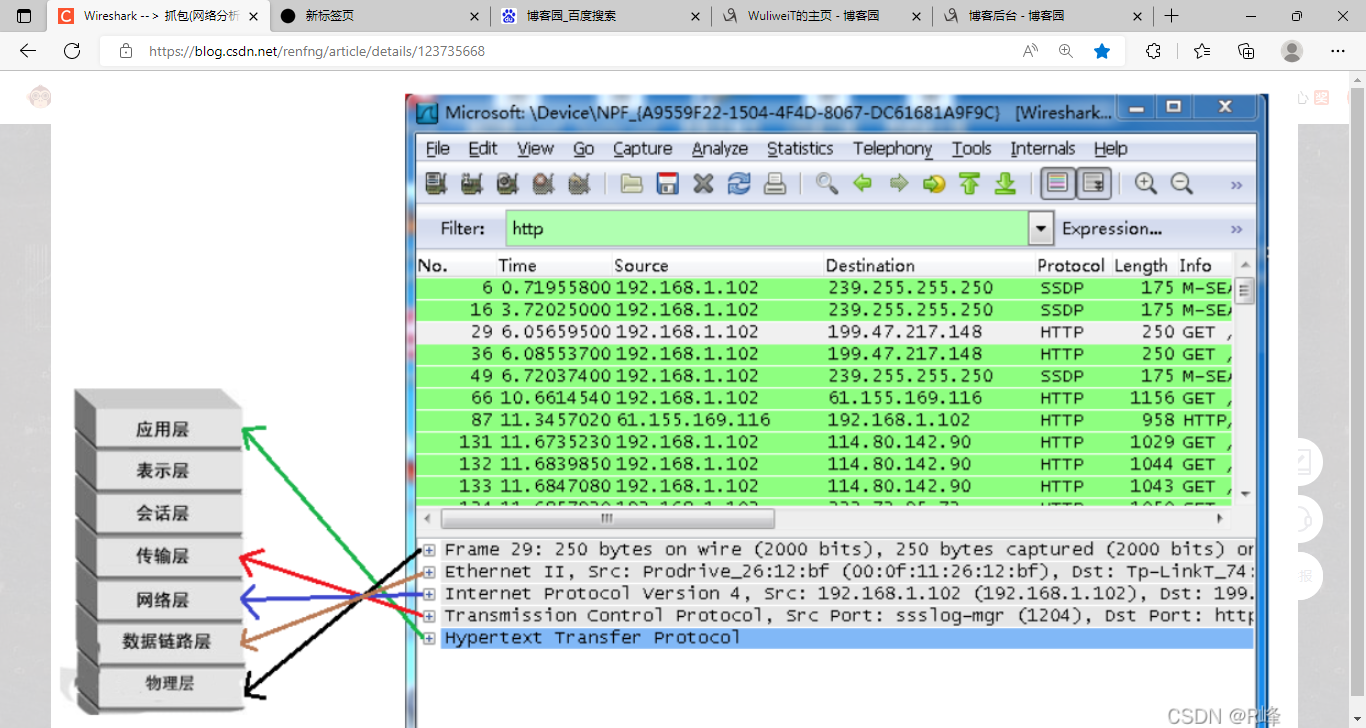Jump to last packet icon
This screenshot has width=1366, height=728.
tap(1005, 184)
